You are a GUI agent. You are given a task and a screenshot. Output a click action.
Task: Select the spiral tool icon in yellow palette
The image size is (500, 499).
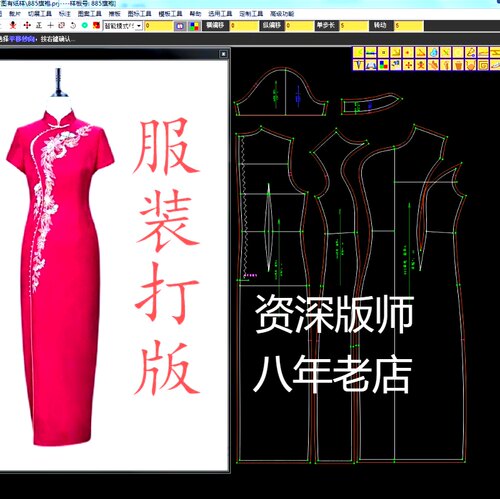point(483,65)
